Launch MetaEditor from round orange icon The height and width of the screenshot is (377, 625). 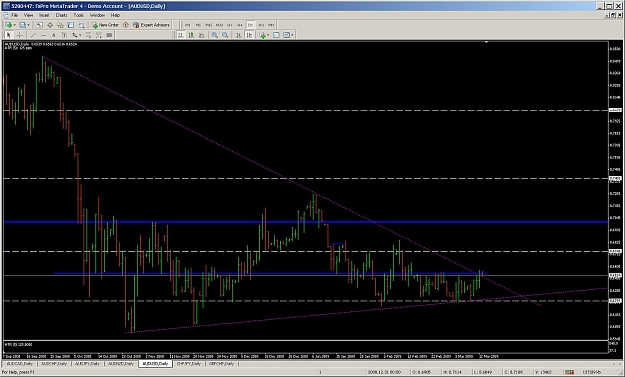(x=126, y=25)
